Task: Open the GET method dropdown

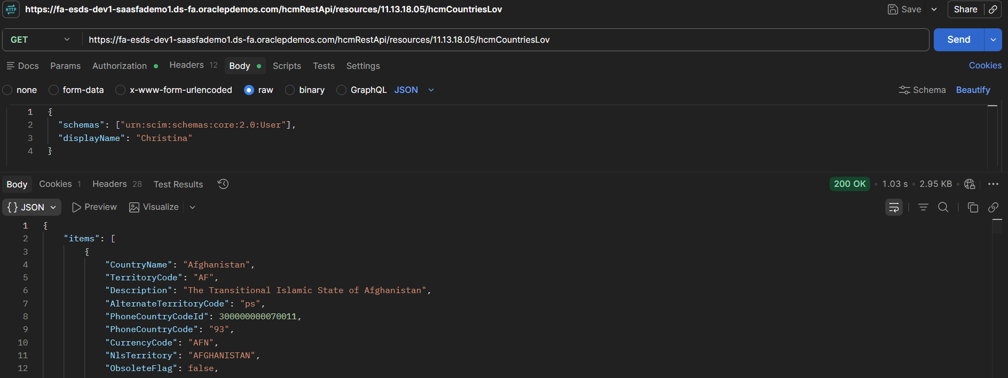Action: [x=40, y=40]
